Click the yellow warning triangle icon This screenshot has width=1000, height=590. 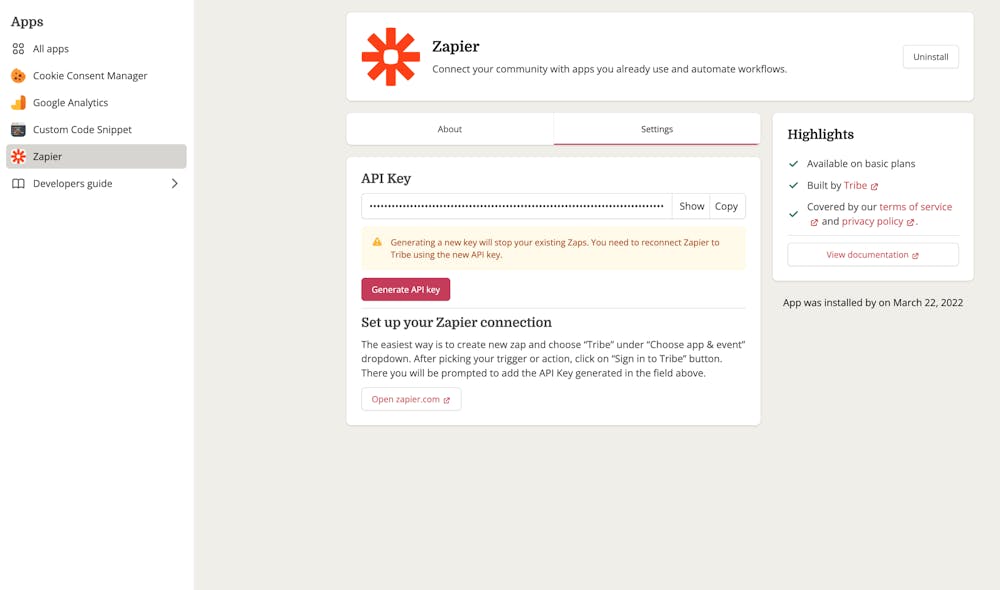point(377,242)
